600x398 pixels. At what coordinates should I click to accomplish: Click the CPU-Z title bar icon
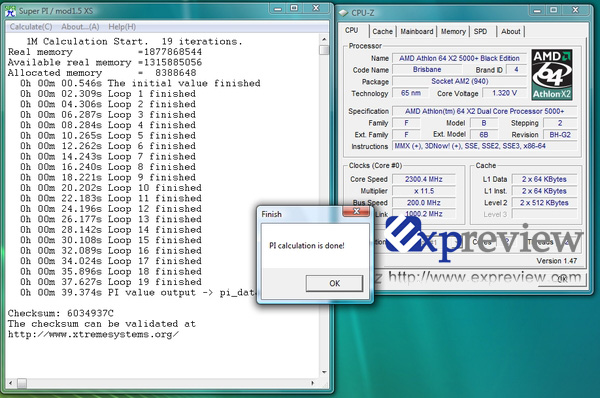coord(343,13)
